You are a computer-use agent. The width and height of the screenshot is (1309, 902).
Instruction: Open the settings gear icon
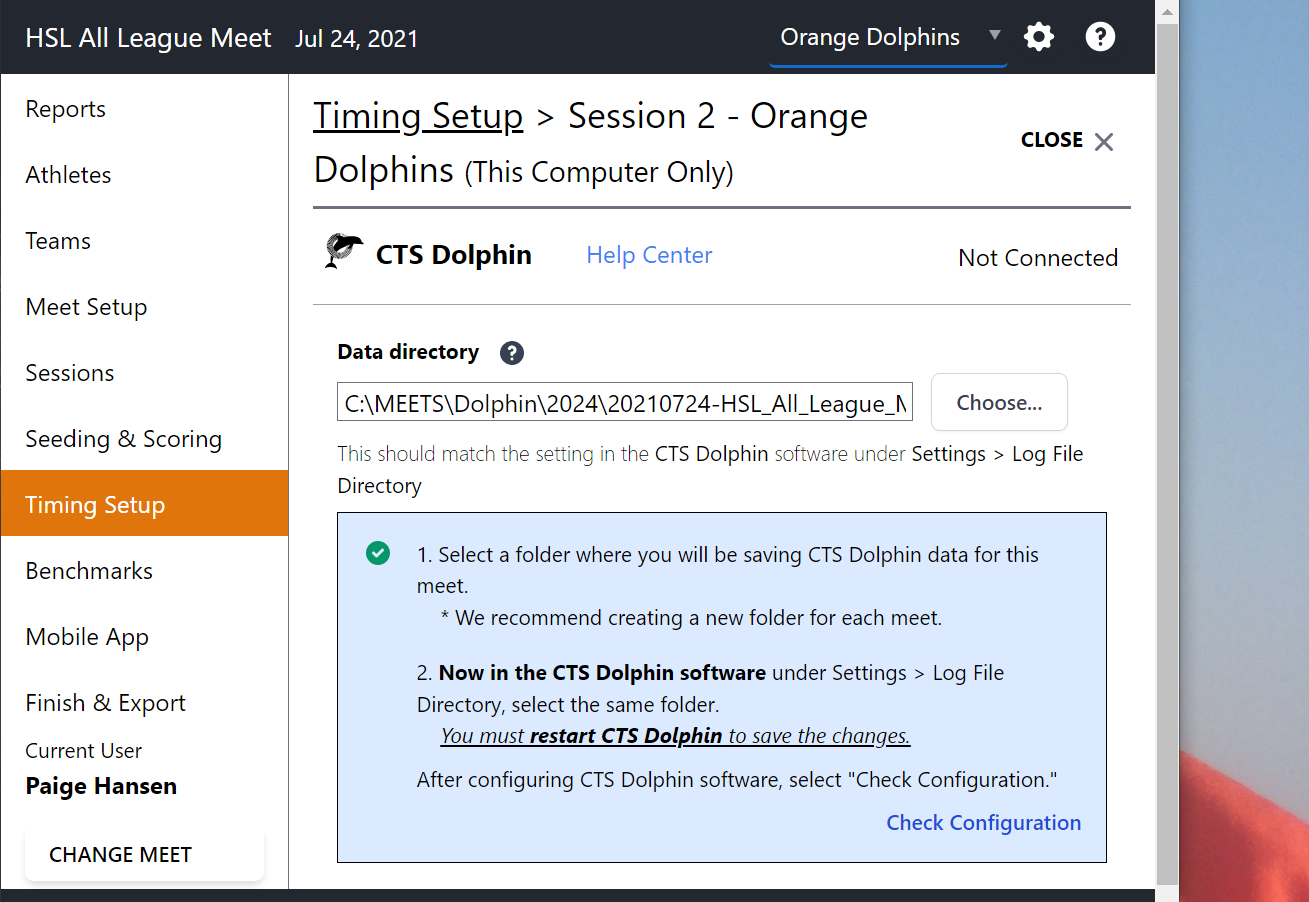(1039, 38)
